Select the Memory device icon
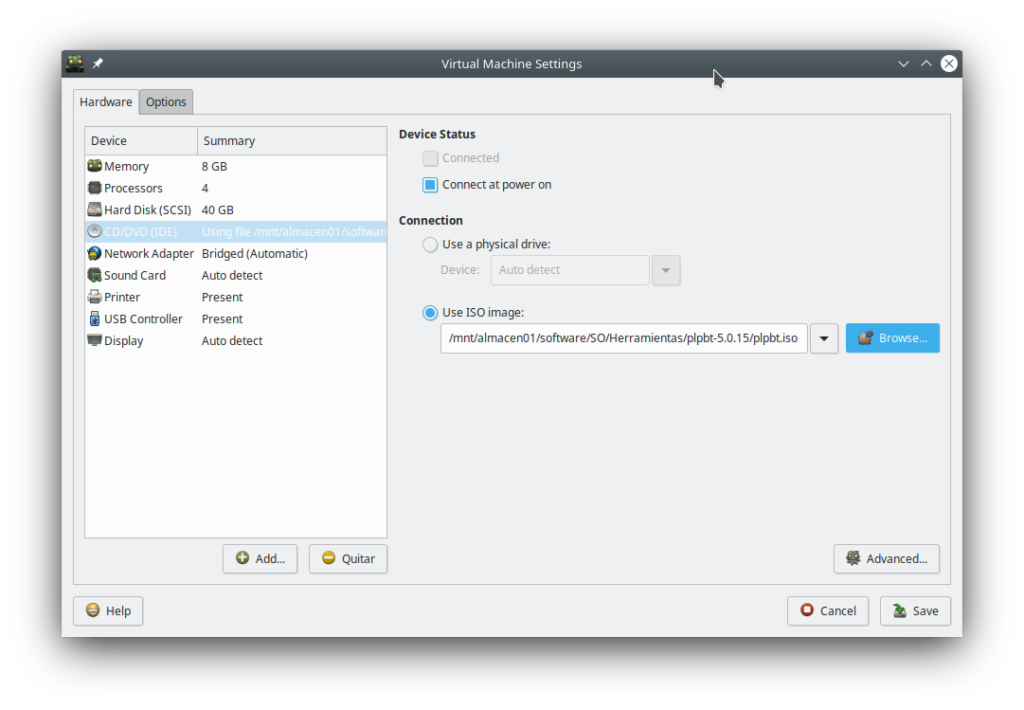The width and height of the screenshot is (1024, 710). coord(95,166)
